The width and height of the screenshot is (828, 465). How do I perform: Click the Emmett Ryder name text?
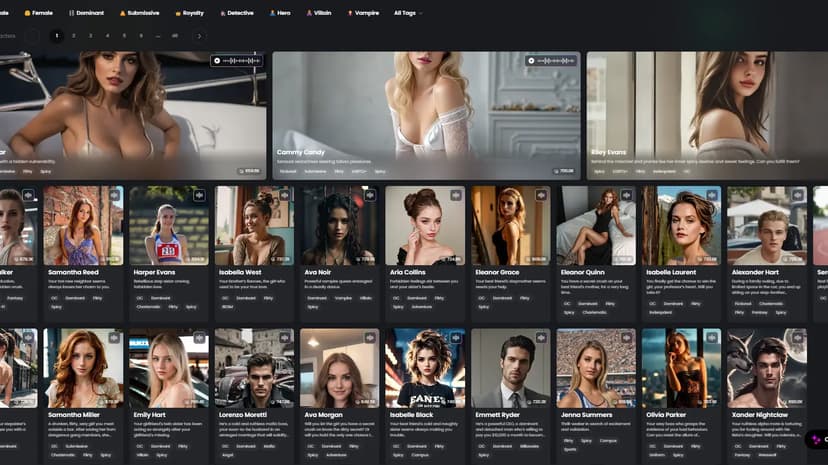(497, 415)
